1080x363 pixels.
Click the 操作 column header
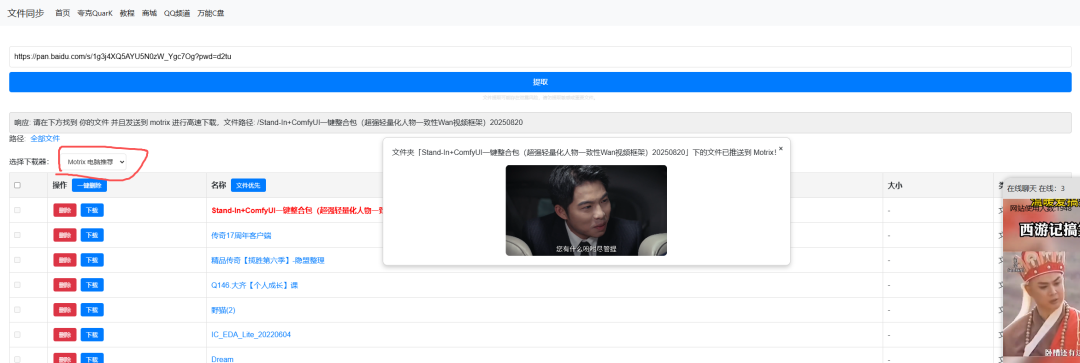tap(60, 185)
